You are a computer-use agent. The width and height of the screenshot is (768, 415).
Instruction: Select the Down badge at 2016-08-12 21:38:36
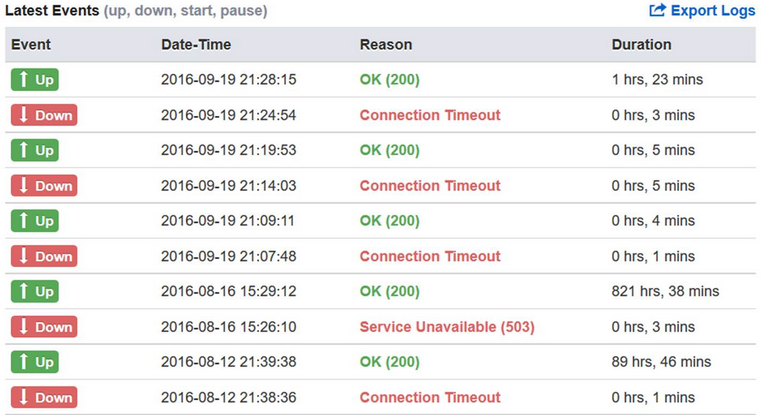pyautogui.click(x=44, y=397)
